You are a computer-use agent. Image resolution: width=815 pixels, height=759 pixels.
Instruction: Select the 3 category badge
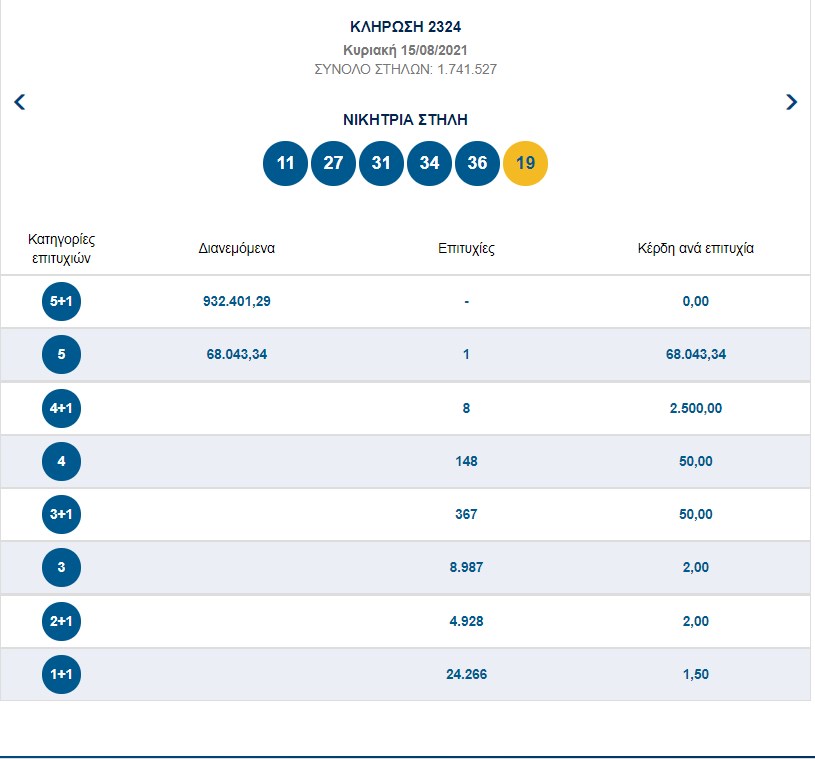coord(61,568)
